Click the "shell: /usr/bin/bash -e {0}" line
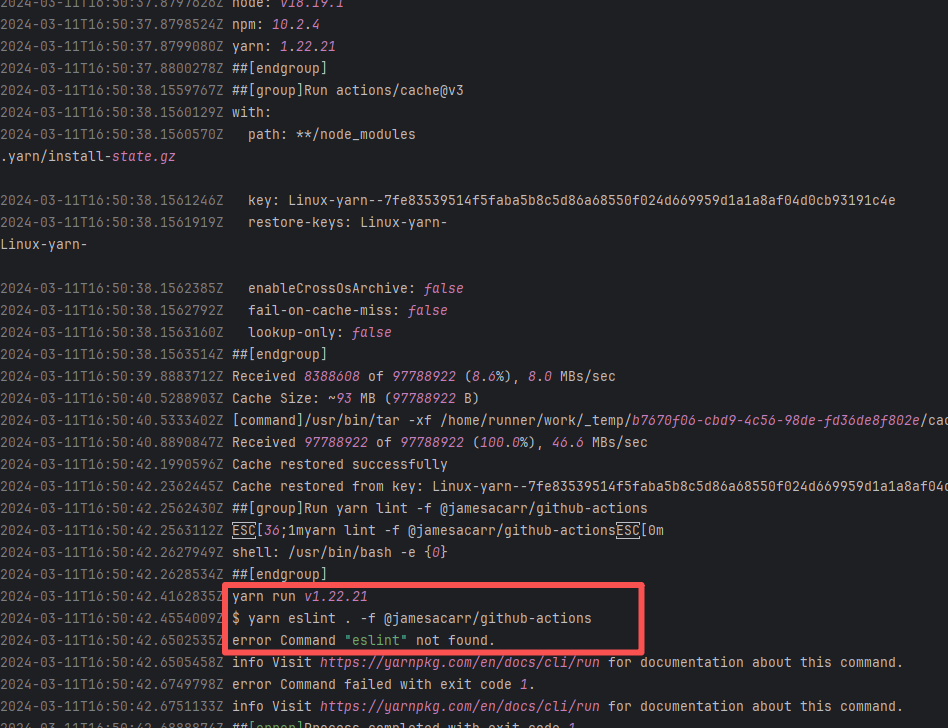Image resolution: width=948 pixels, height=728 pixels. click(339, 552)
